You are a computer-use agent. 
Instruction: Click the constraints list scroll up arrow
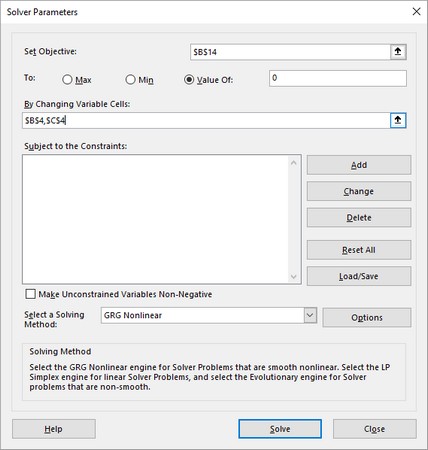pyautogui.click(x=294, y=163)
